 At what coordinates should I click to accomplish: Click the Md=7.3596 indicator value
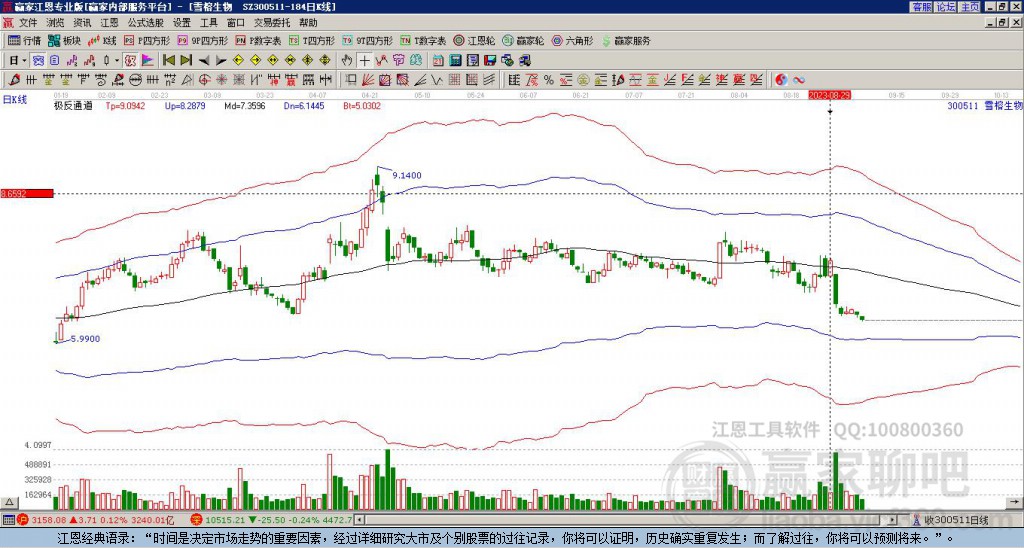(245, 105)
